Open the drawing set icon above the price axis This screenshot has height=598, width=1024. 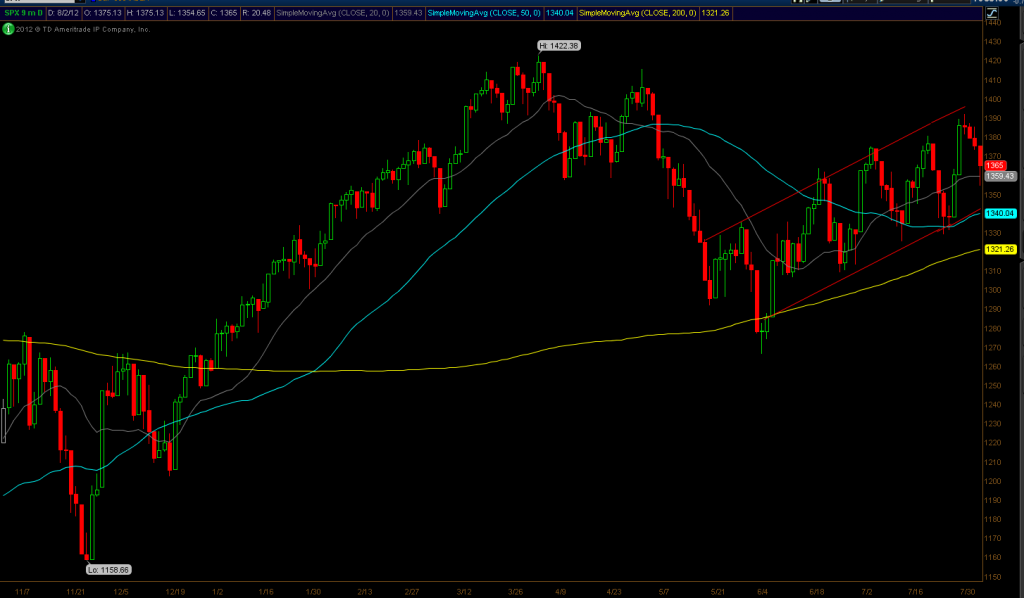pos(992,13)
